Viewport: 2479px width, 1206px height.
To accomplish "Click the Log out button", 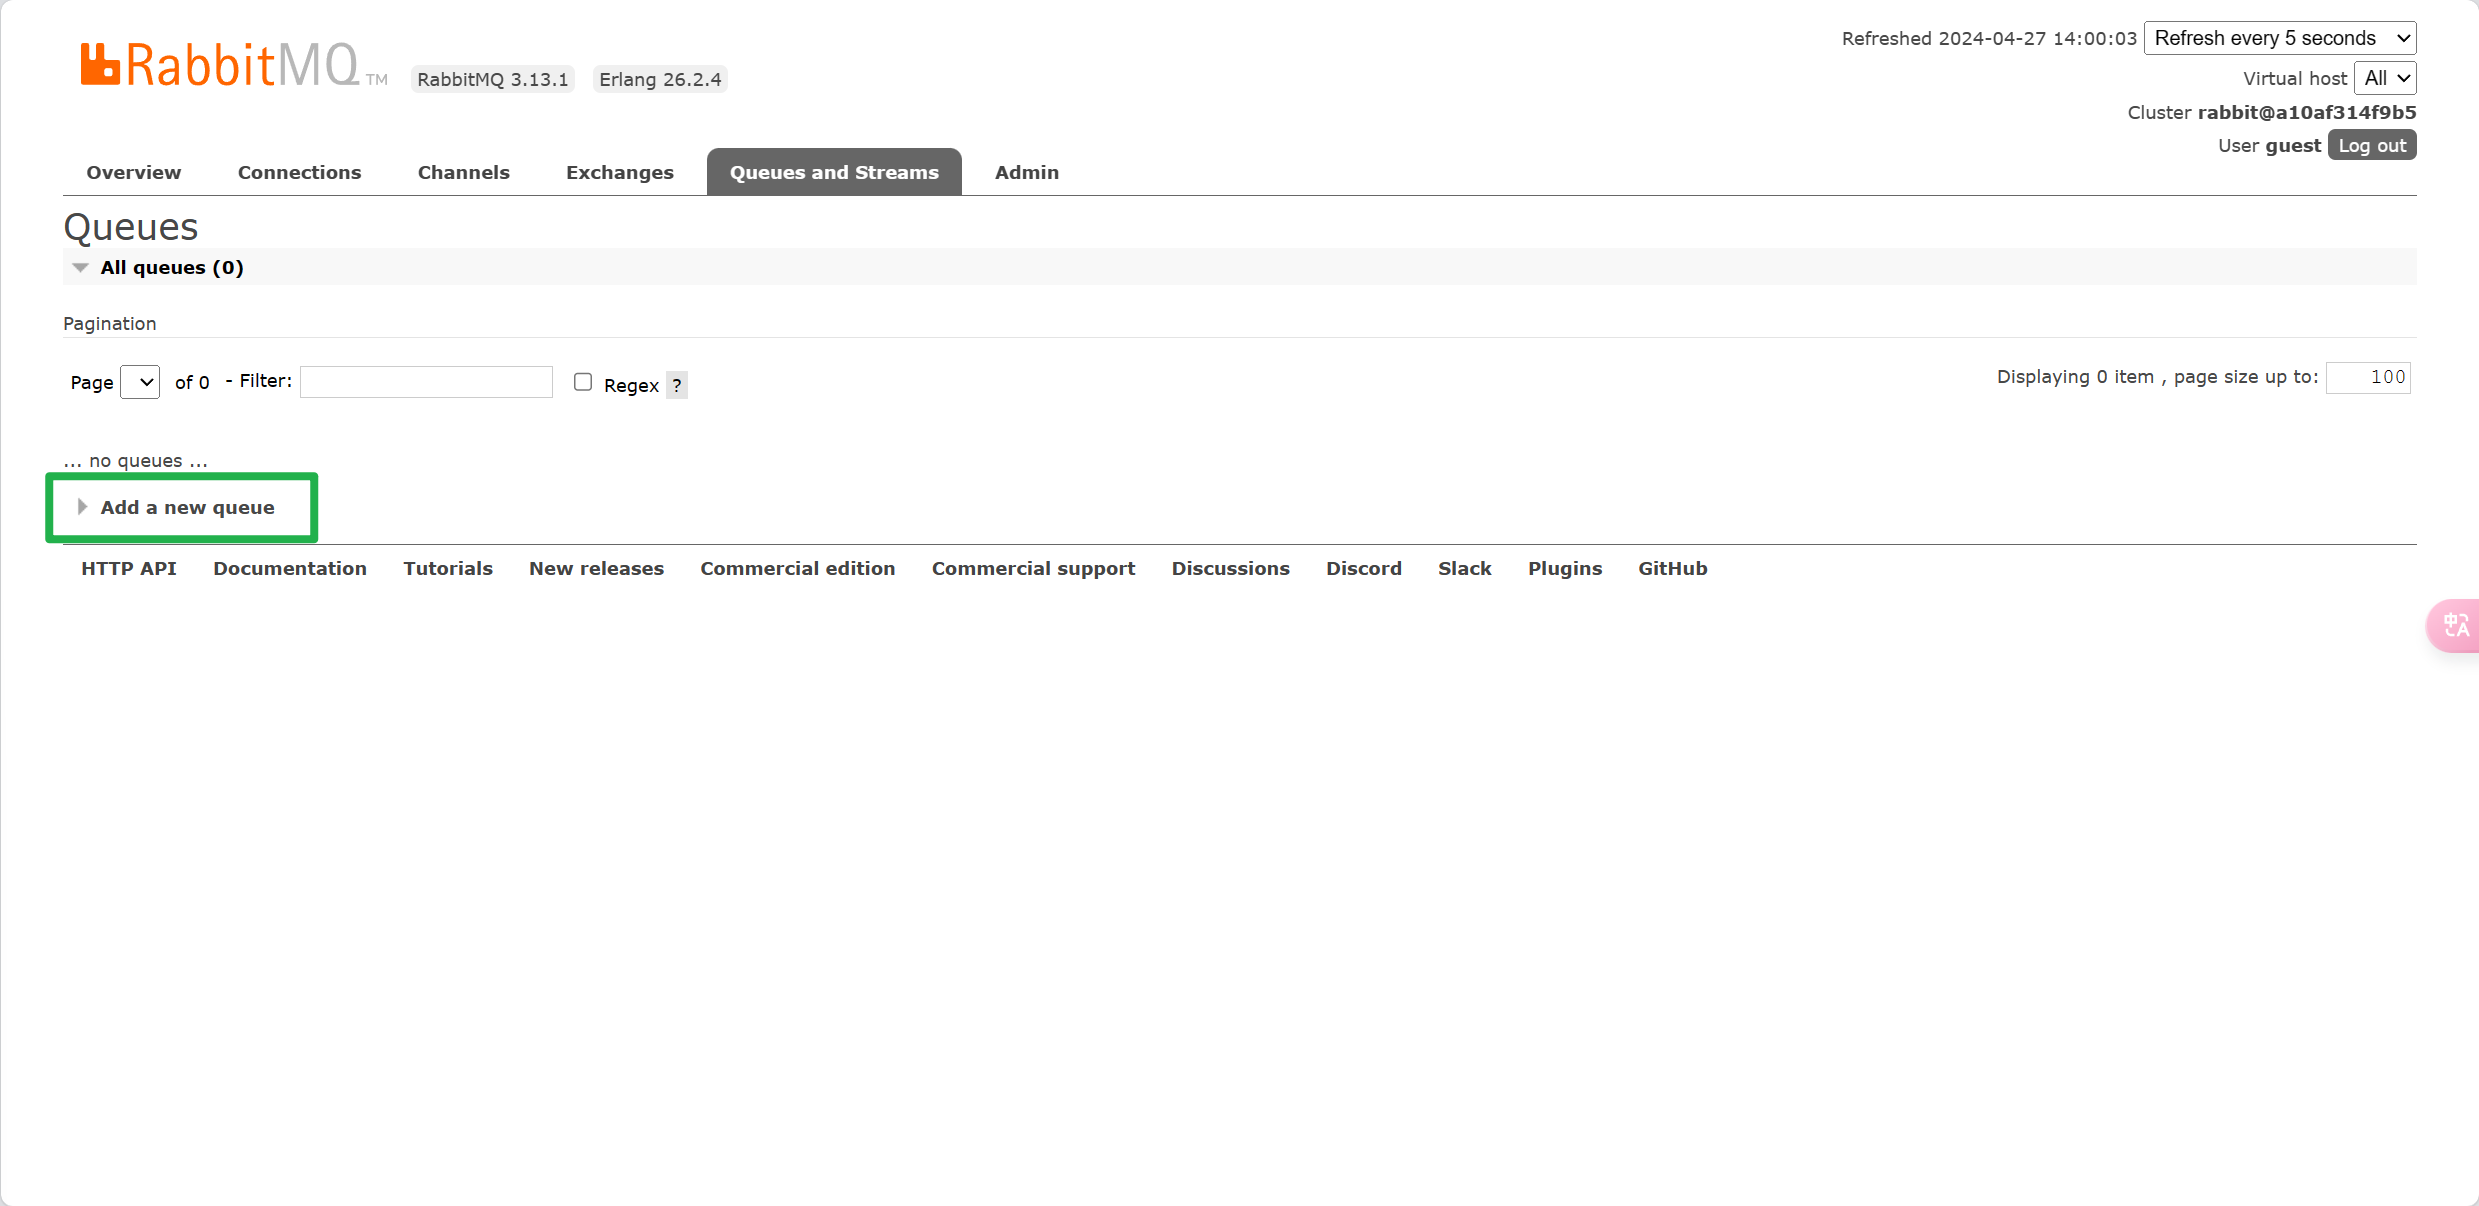I will click(x=2371, y=146).
